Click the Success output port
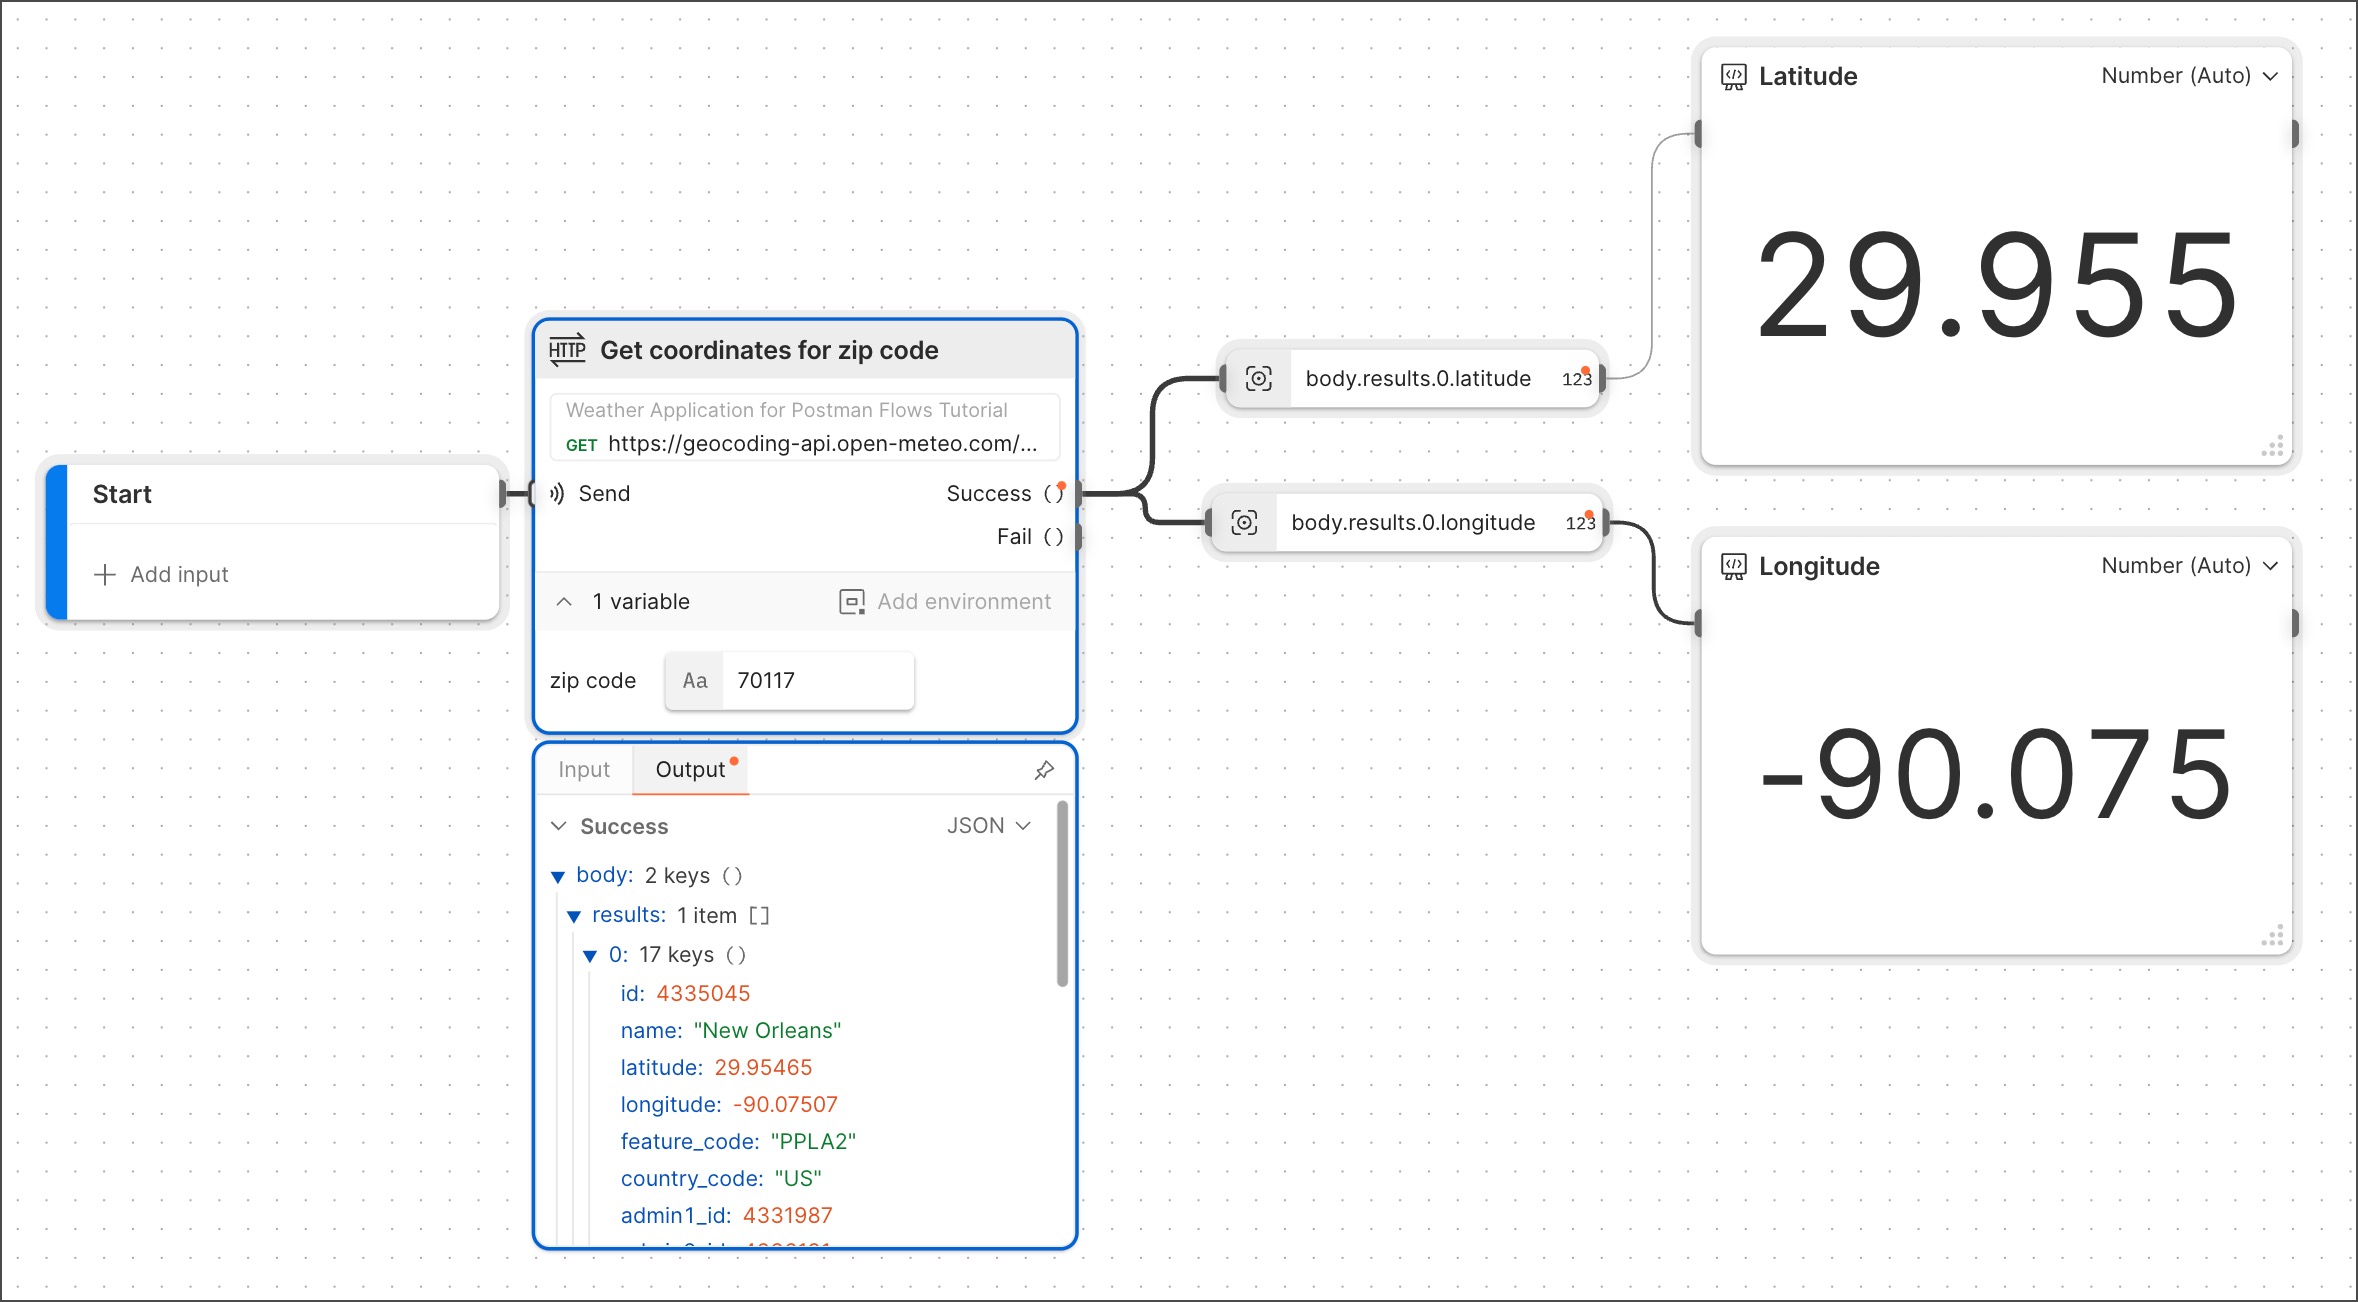 pos(1078,493)
